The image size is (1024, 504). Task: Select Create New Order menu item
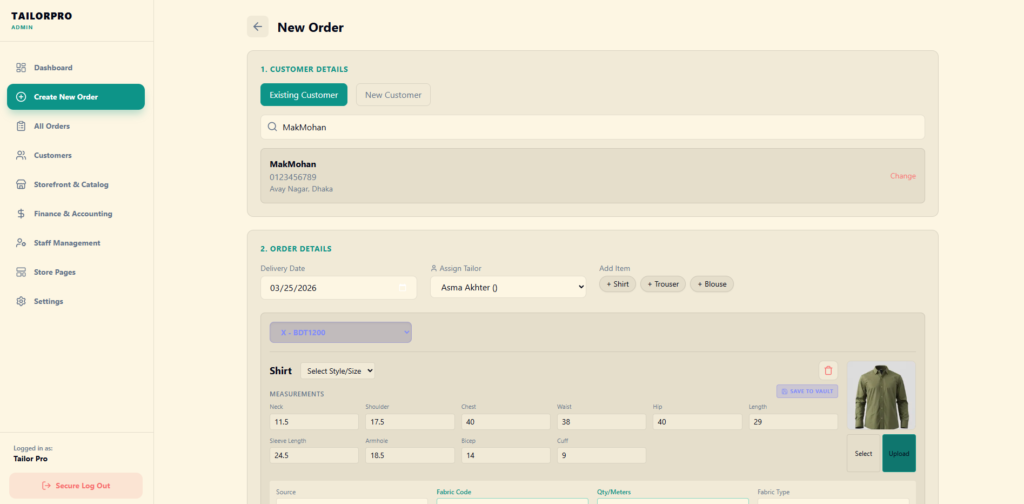coord(76,97)
